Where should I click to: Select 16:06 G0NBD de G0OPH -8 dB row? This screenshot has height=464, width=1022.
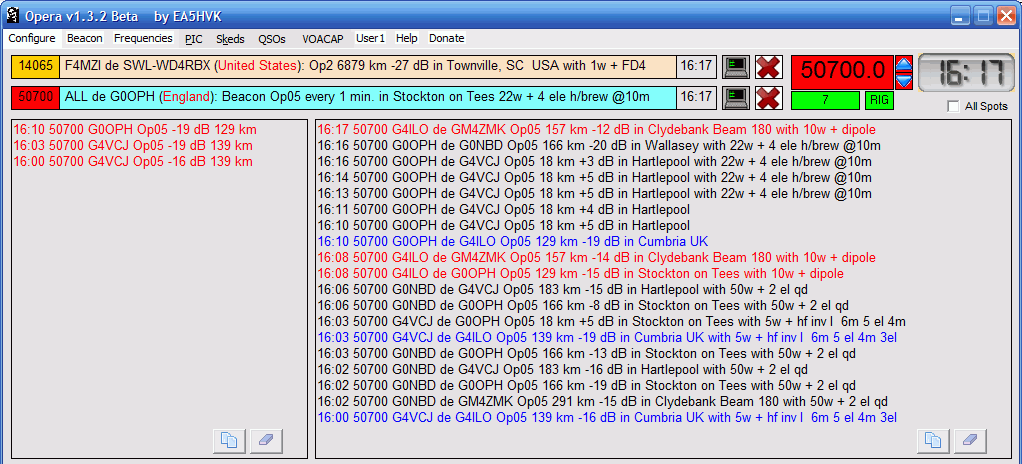click(583, 306)
